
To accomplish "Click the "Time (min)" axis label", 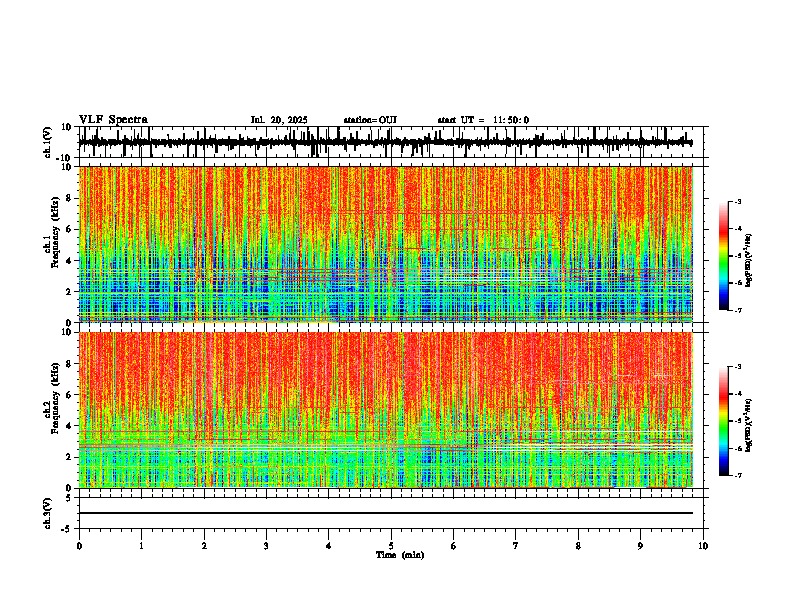I will [400, 555].
